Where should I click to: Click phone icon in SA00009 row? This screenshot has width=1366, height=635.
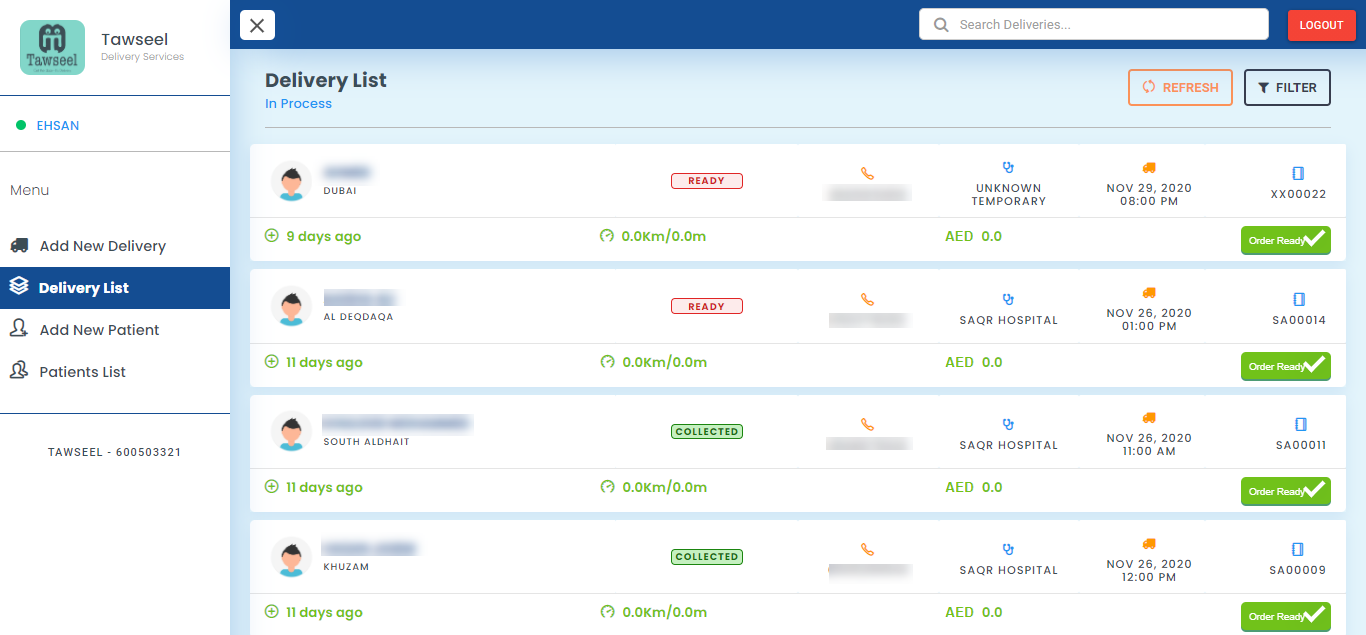pos(867,549)
